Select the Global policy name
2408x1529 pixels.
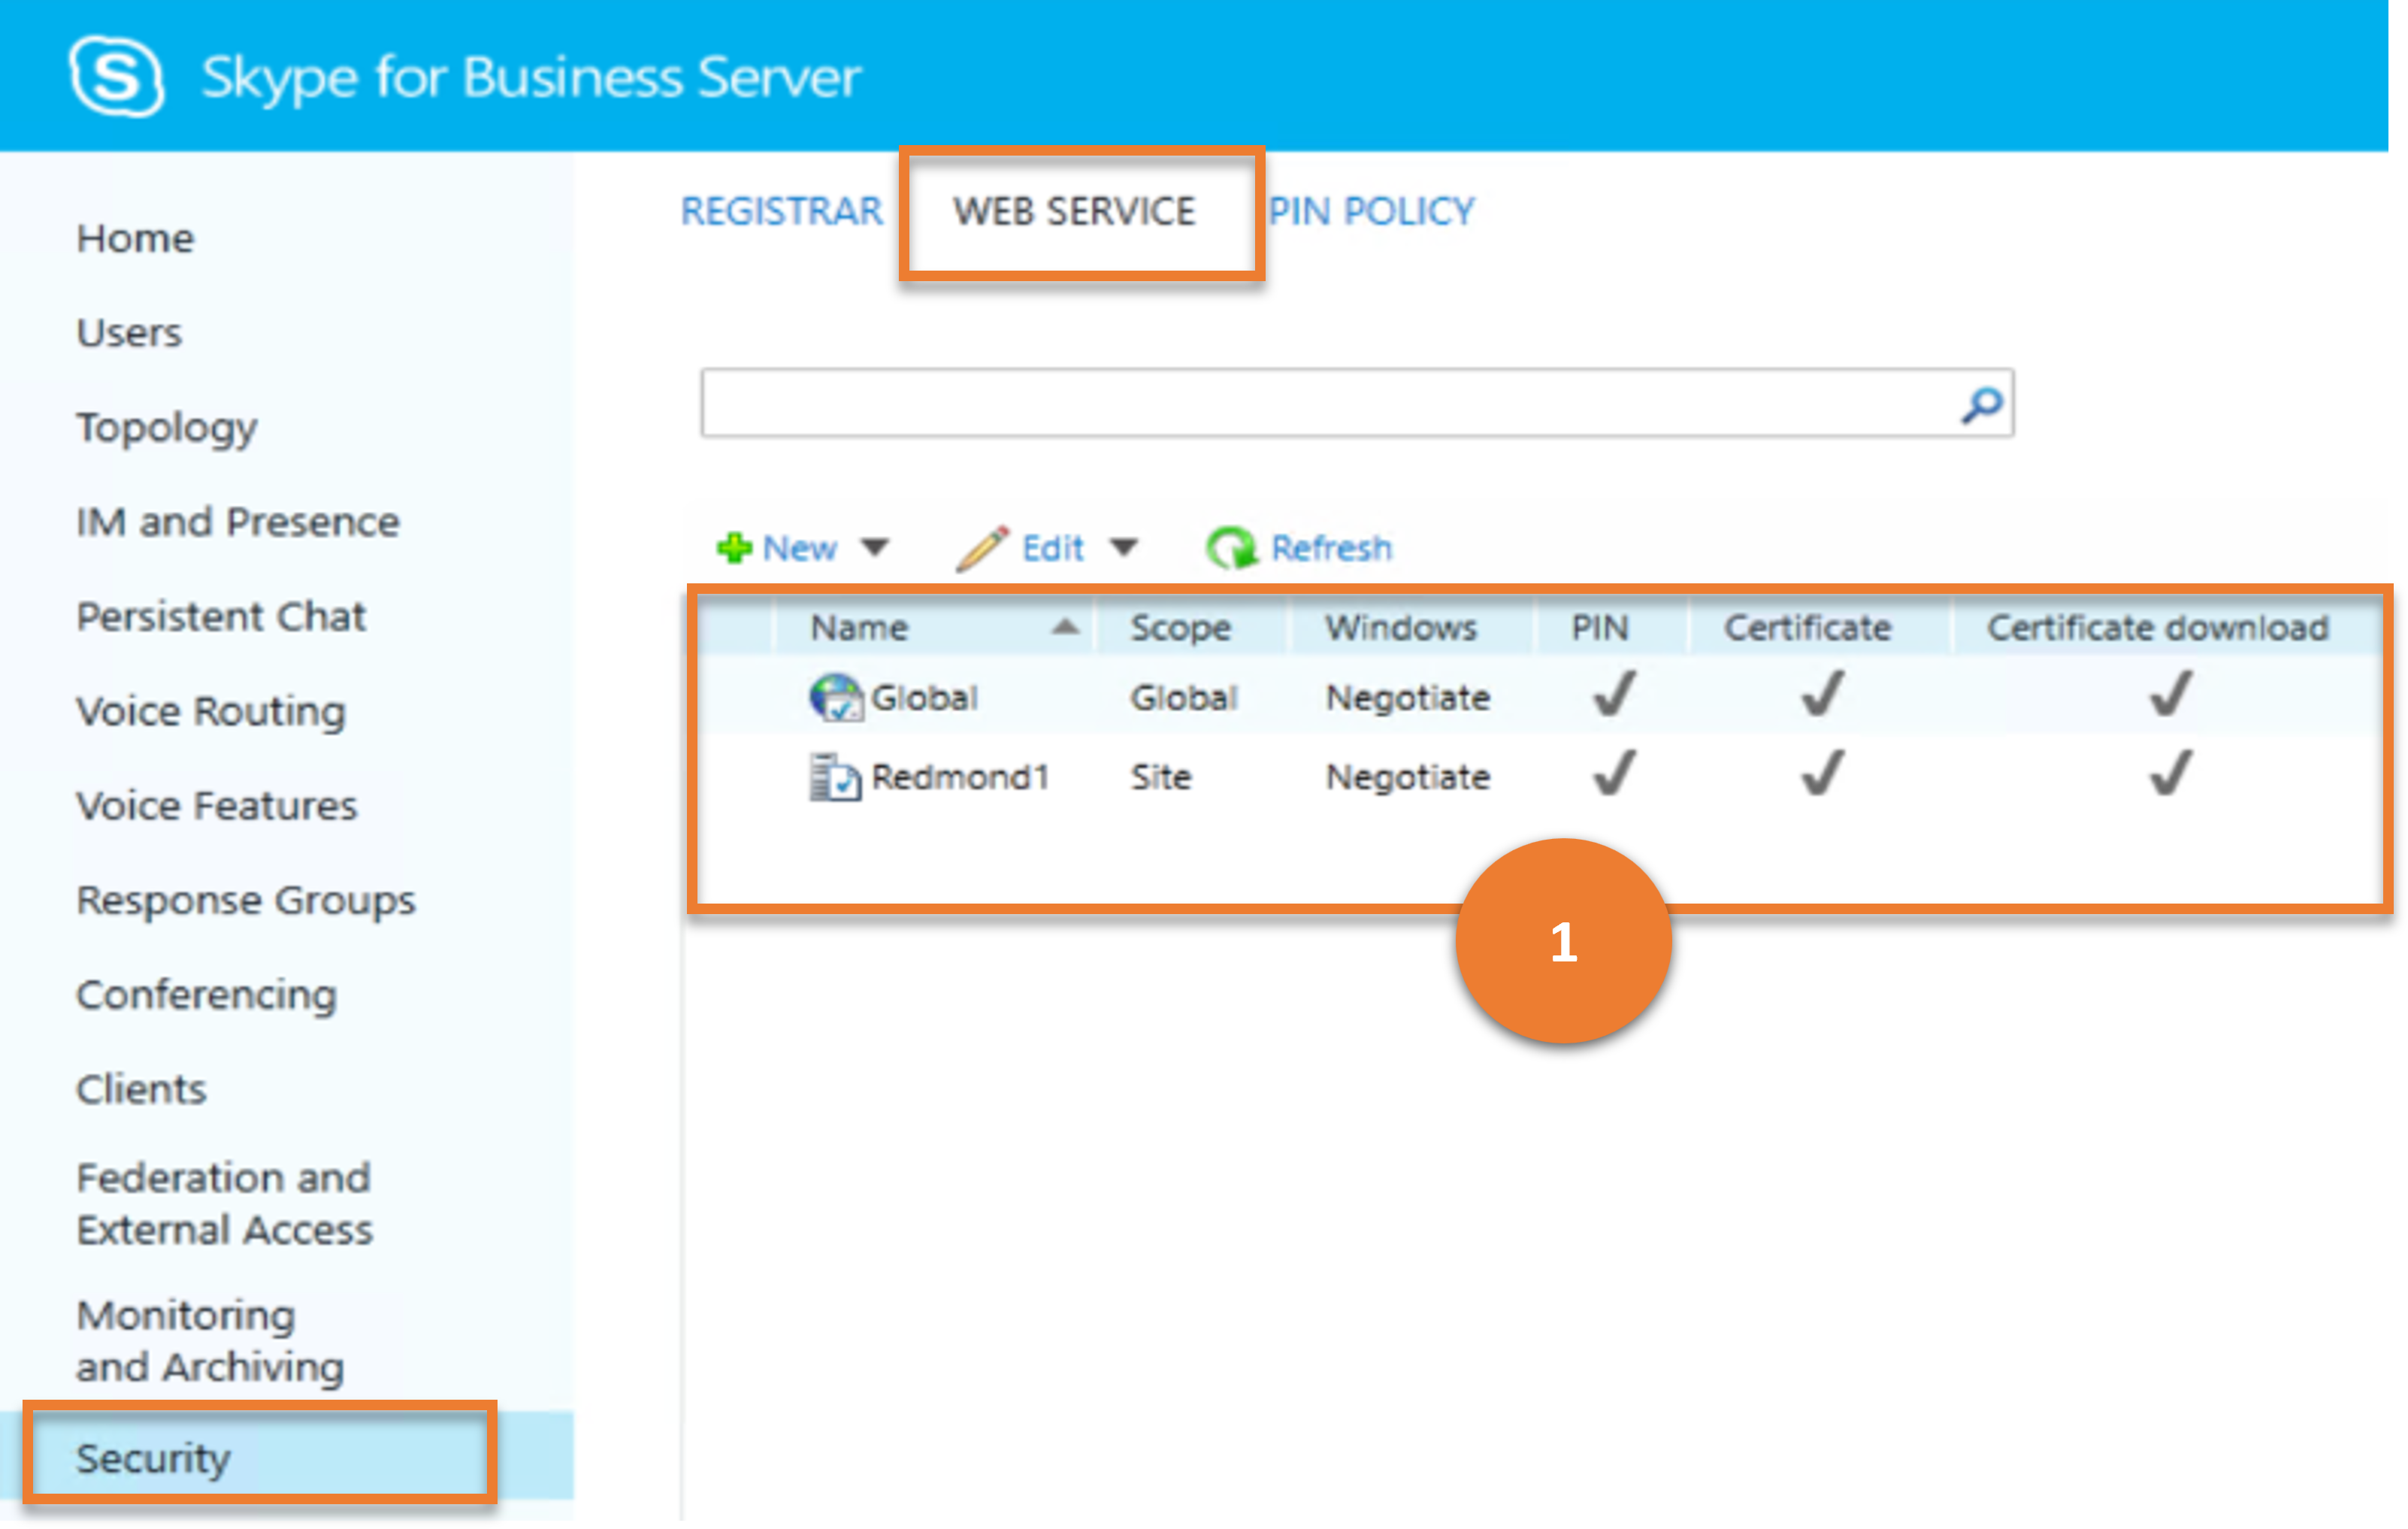pos(924,697)
